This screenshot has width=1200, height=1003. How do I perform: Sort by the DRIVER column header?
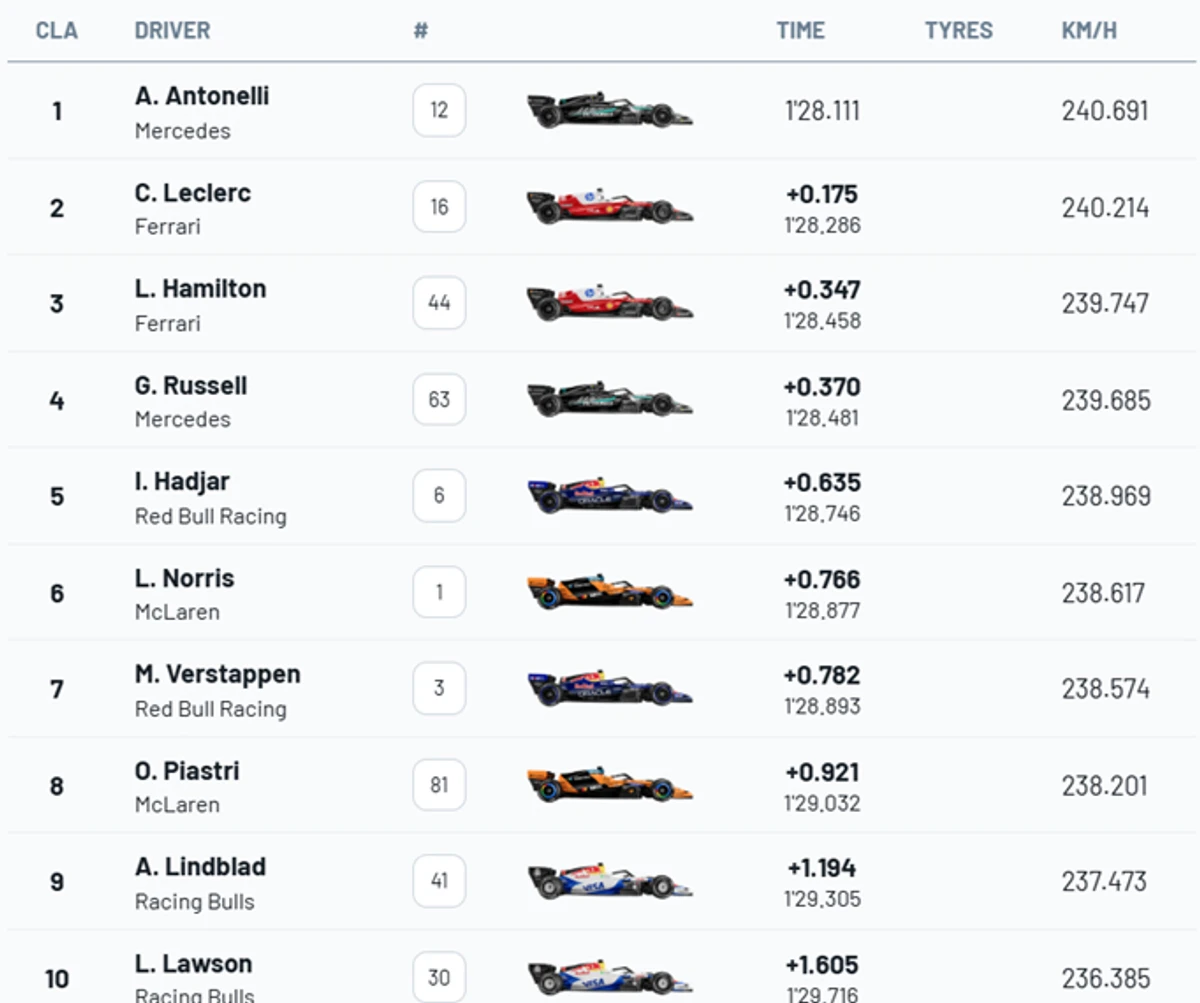(x=173, y=30)
